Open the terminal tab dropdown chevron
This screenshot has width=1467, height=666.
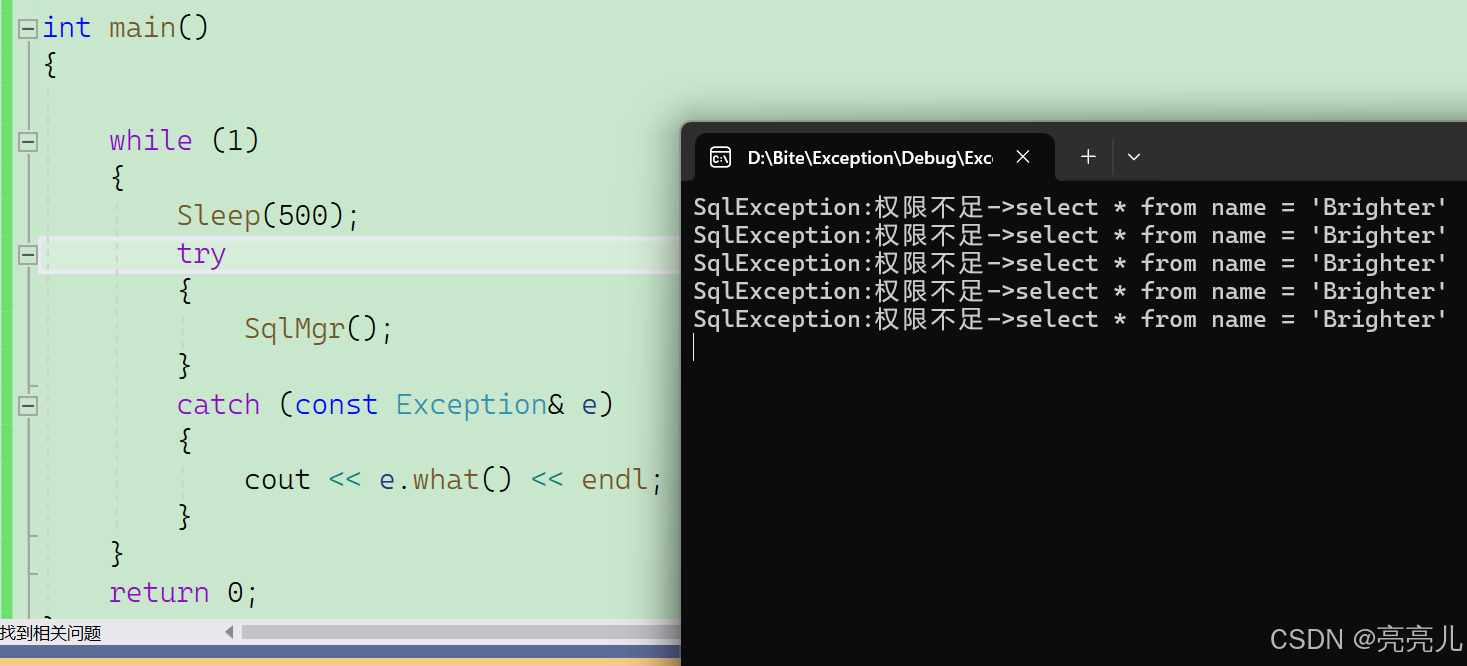click(1133, 157)
